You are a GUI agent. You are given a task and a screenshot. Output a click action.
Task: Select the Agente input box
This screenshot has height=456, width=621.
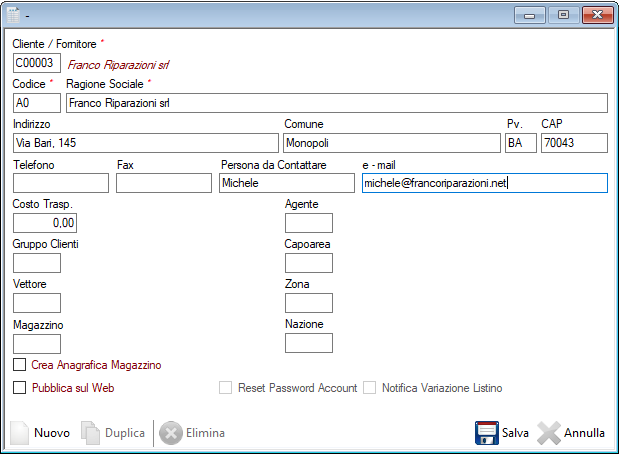point(308,223)
